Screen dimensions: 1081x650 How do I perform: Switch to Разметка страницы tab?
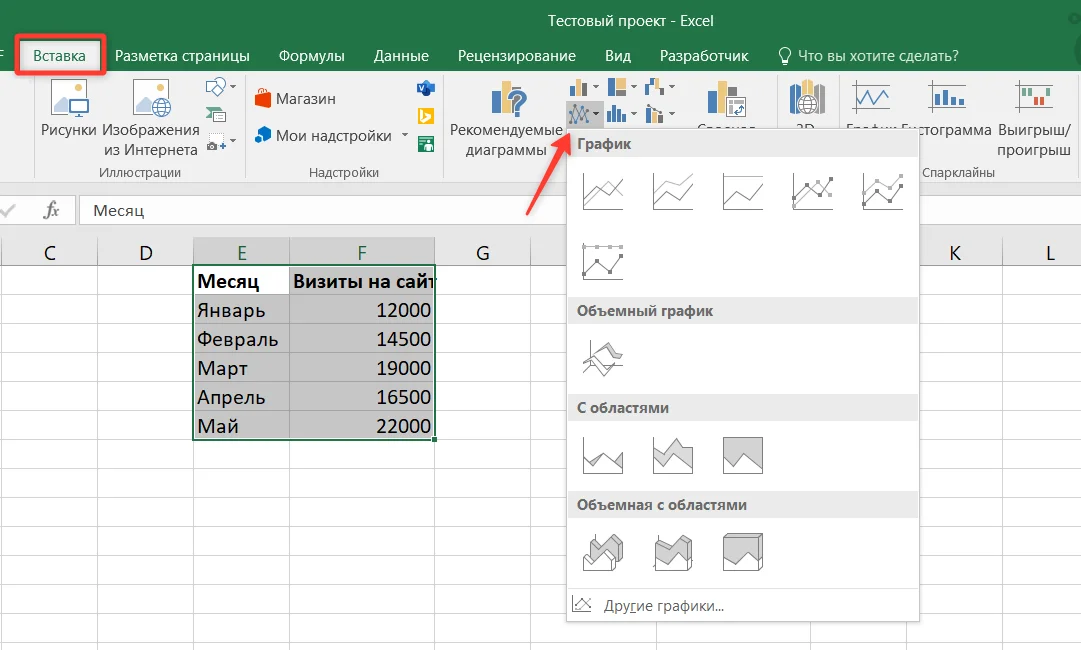182,56
